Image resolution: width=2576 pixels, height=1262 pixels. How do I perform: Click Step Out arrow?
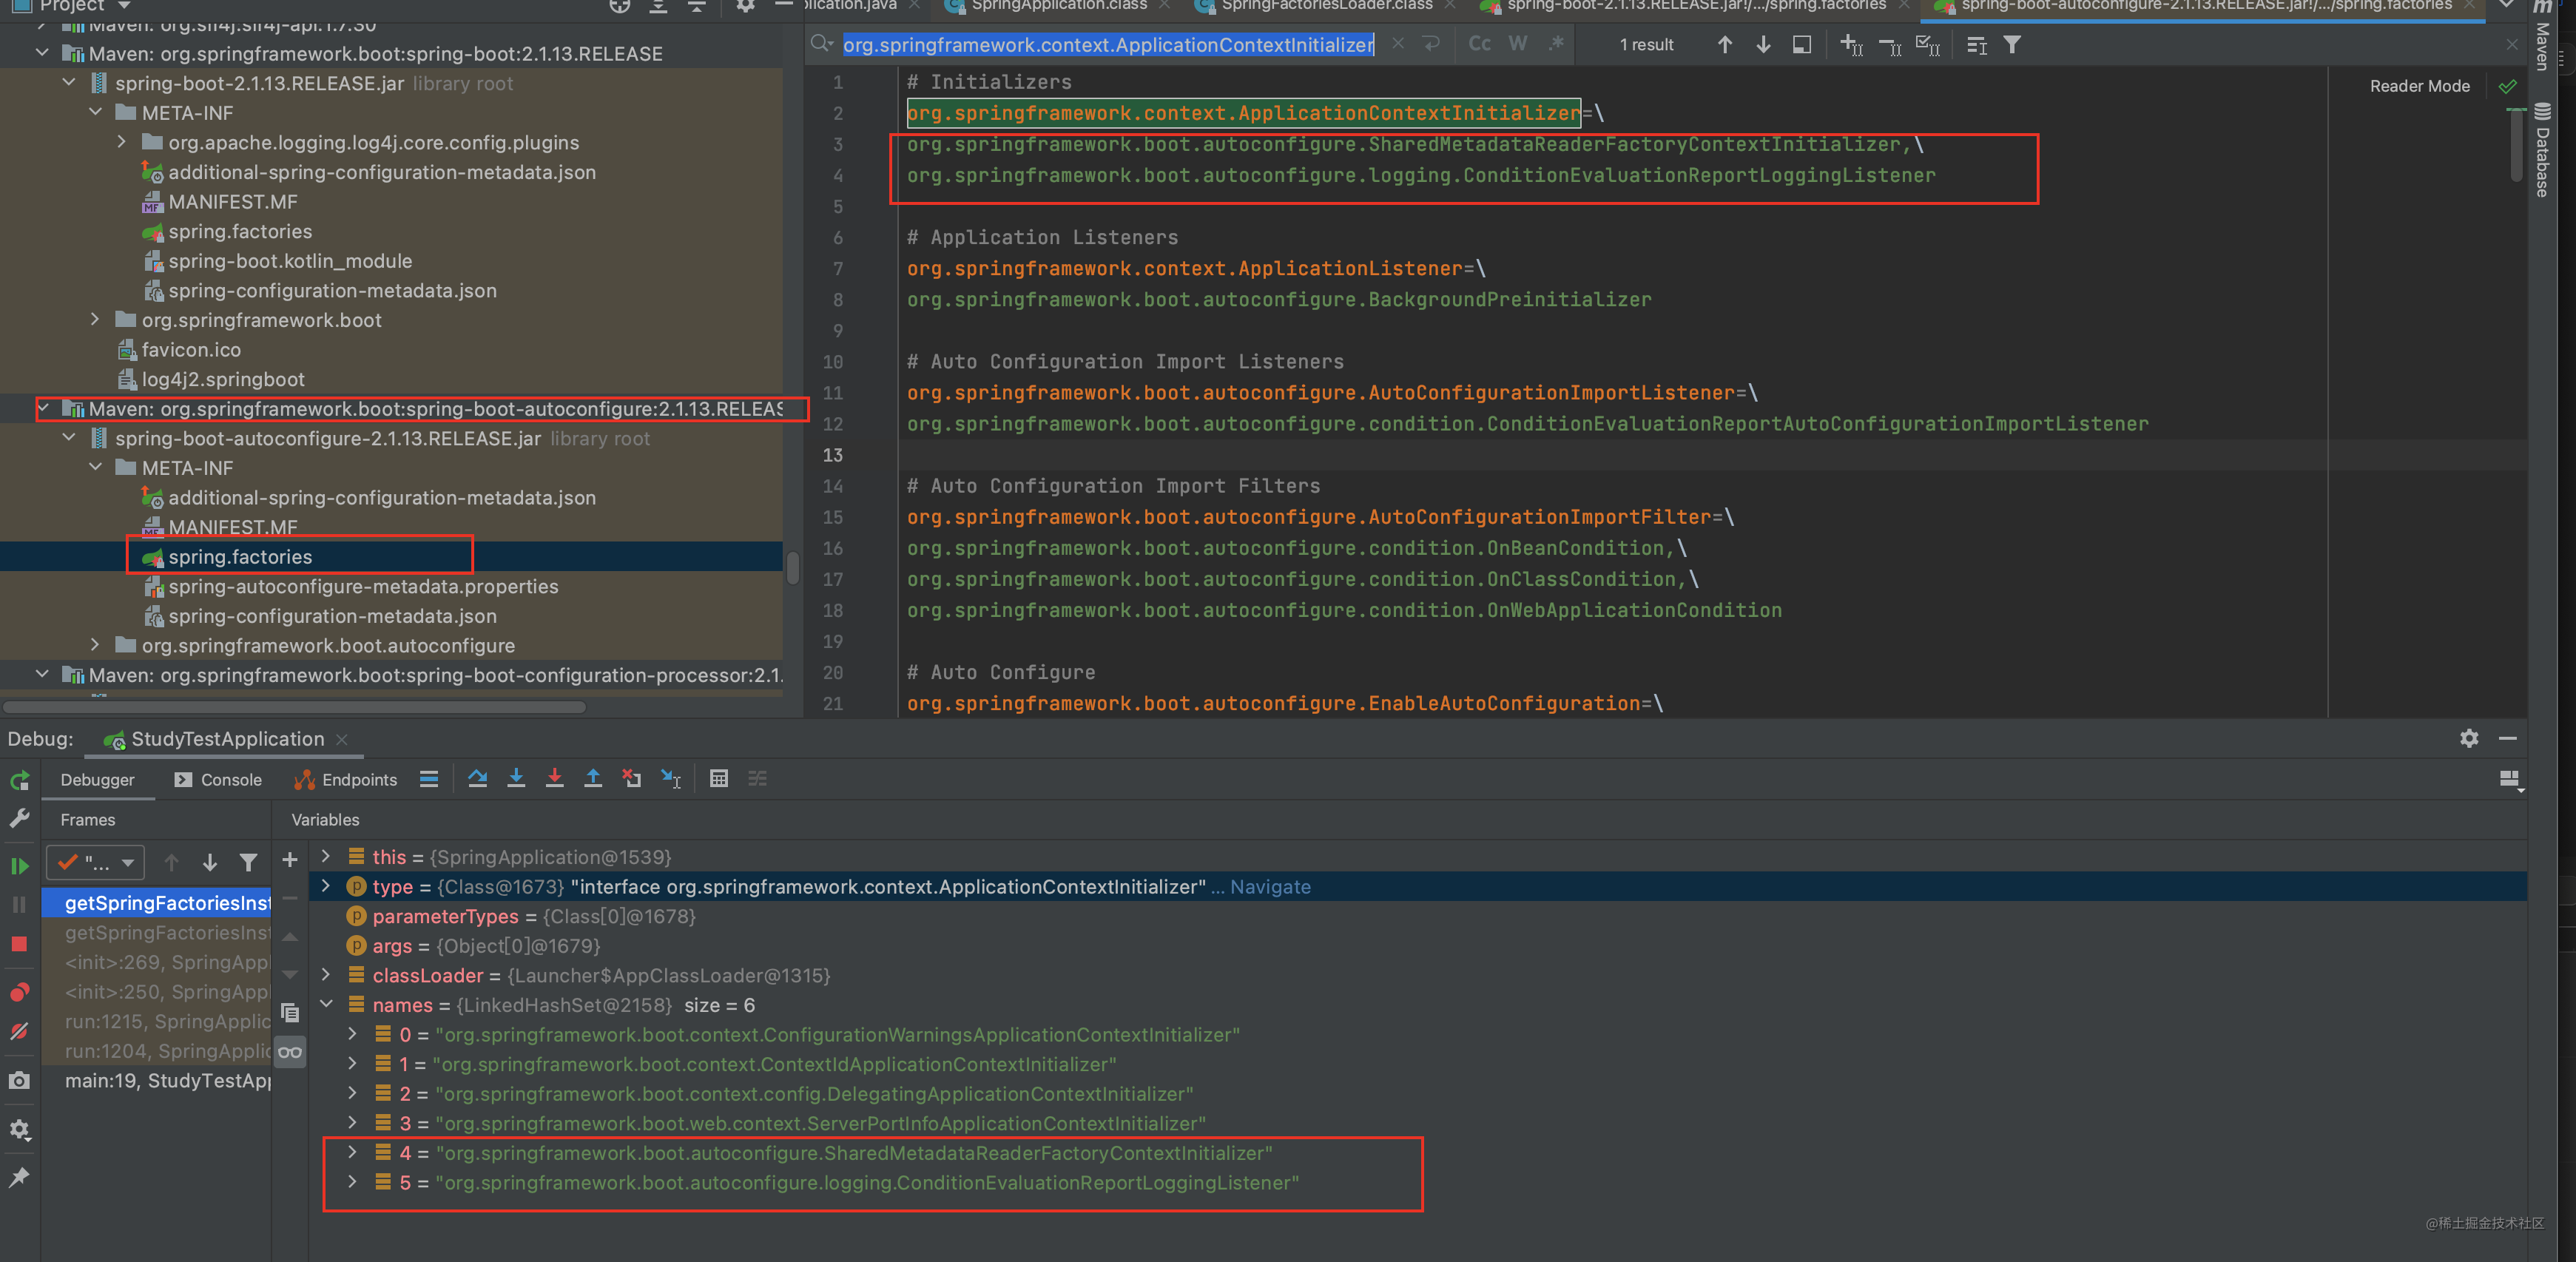pyautogui.click(x=593, y=779)
